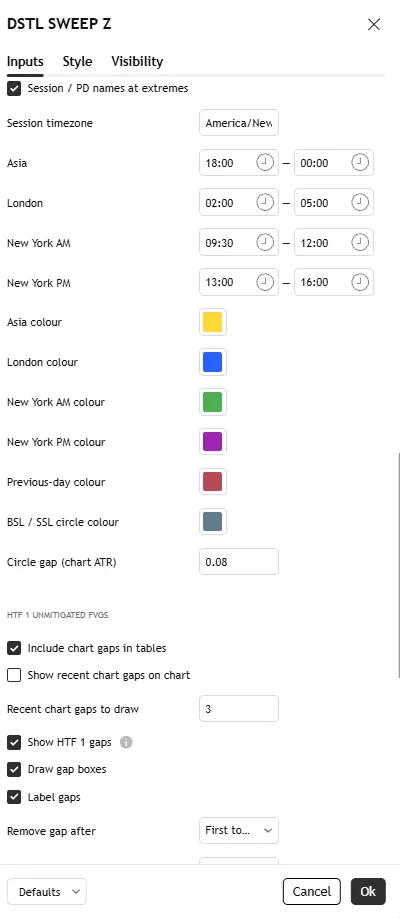The image size is (400, 918).
Task: Open the Session timezone selector
Action: point(239,123)
